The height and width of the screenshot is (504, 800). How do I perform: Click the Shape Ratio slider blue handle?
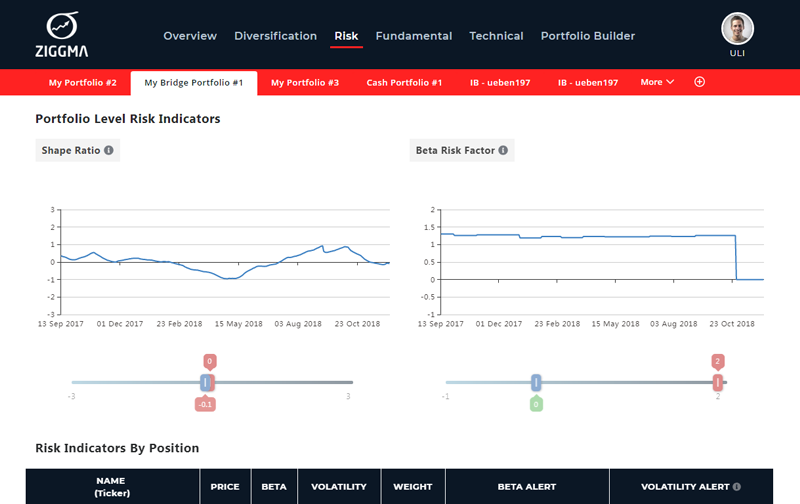point(205,382)
